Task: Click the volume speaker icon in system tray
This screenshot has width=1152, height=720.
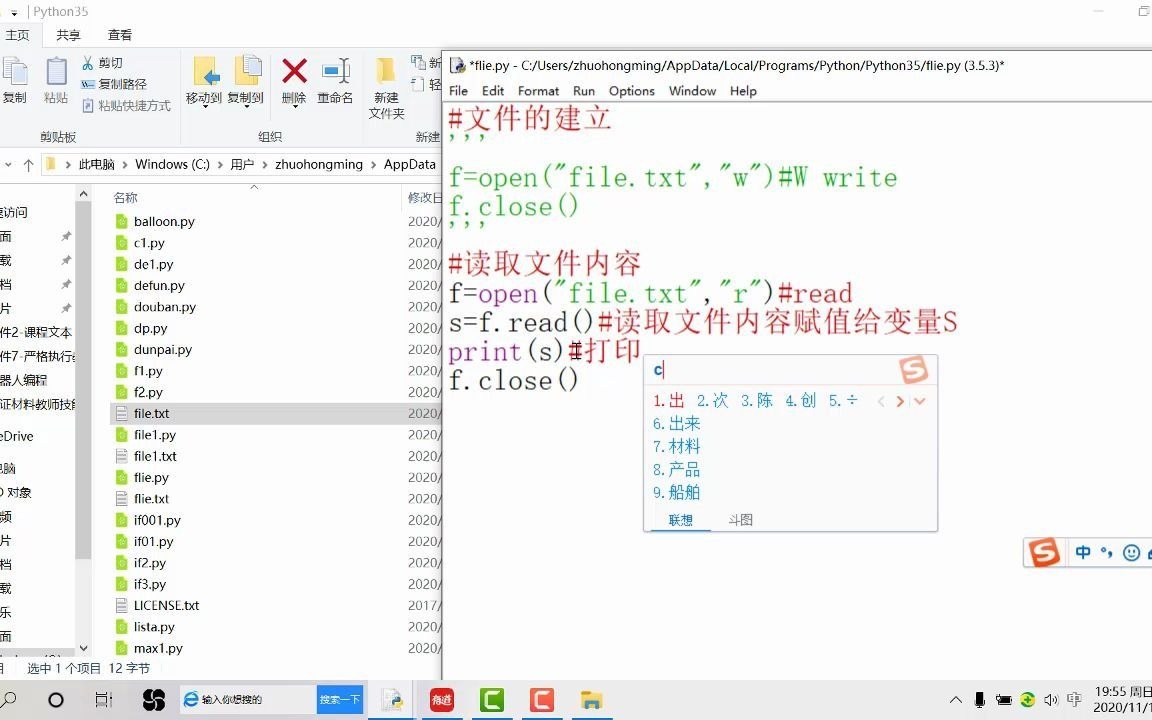Action: click(x=1051, y=699)
